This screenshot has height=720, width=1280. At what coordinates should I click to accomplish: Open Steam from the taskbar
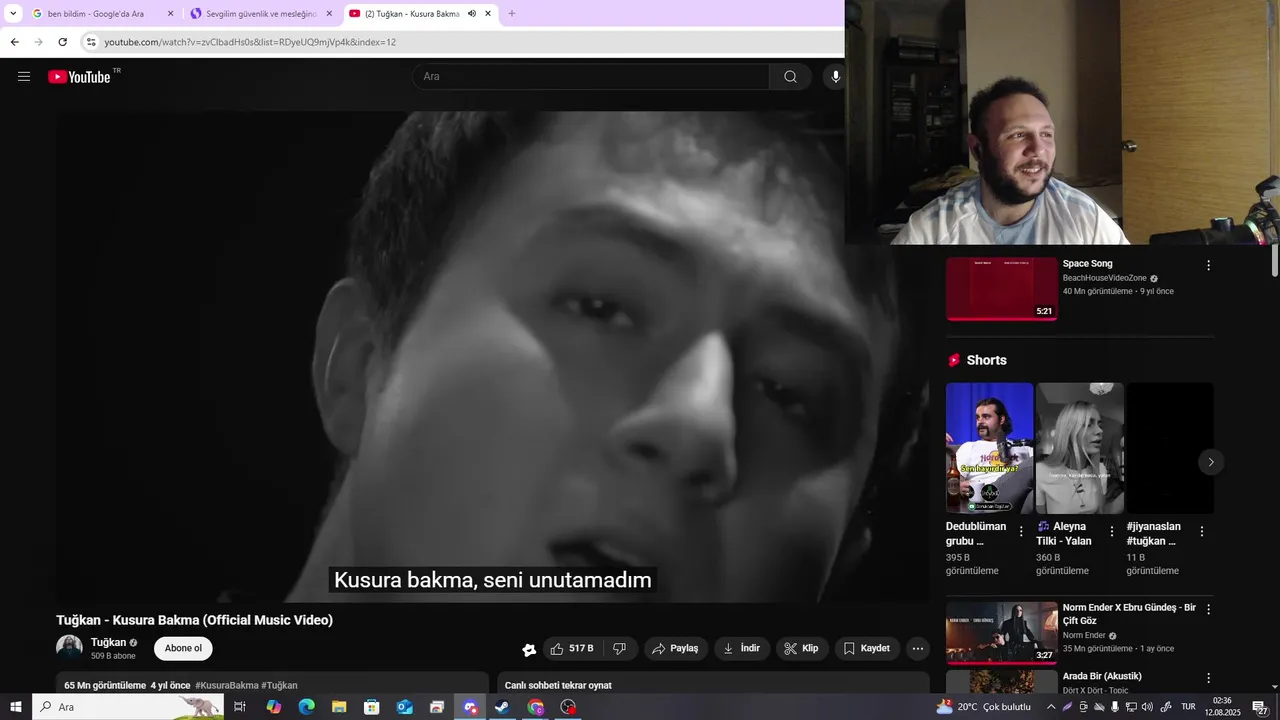(x=502, y=707)
